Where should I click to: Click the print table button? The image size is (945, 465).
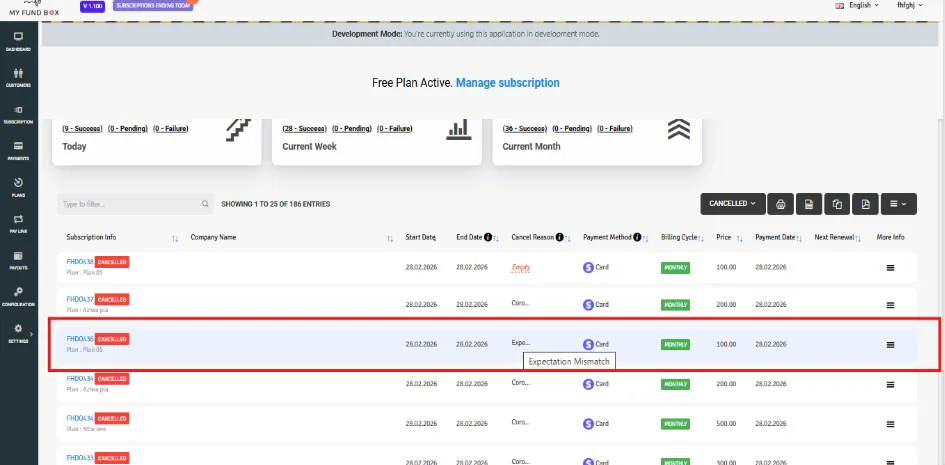(780, 204)
